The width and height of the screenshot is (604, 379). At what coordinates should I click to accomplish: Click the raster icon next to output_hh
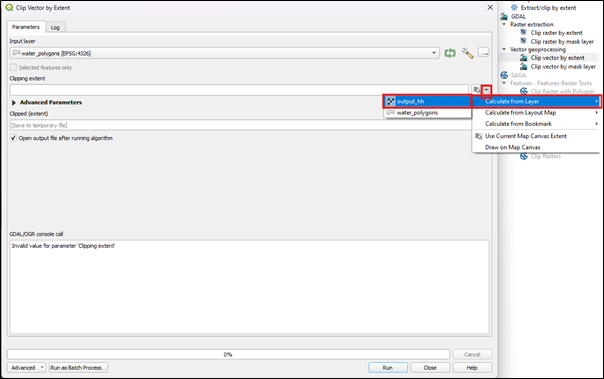[x=391, y=101]
